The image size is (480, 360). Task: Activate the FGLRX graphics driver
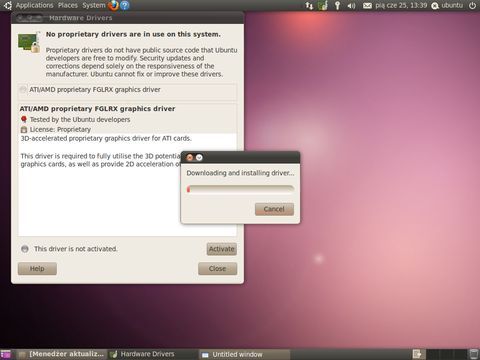click(222, 249)
